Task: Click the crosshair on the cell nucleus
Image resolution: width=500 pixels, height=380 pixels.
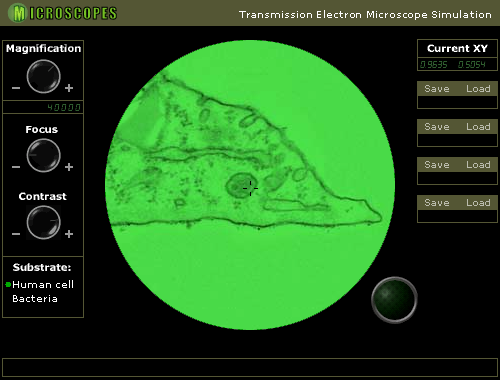Action: (x=250, y=188)
